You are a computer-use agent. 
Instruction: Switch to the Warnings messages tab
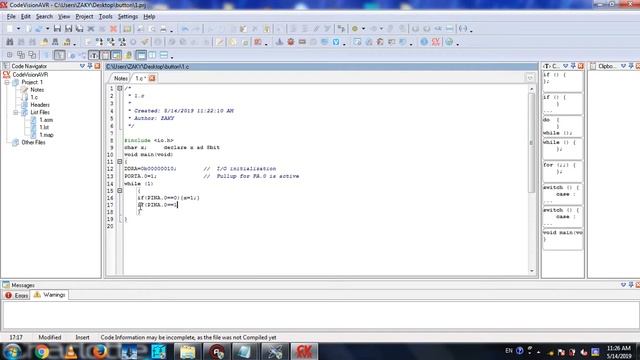pos(50,295)
